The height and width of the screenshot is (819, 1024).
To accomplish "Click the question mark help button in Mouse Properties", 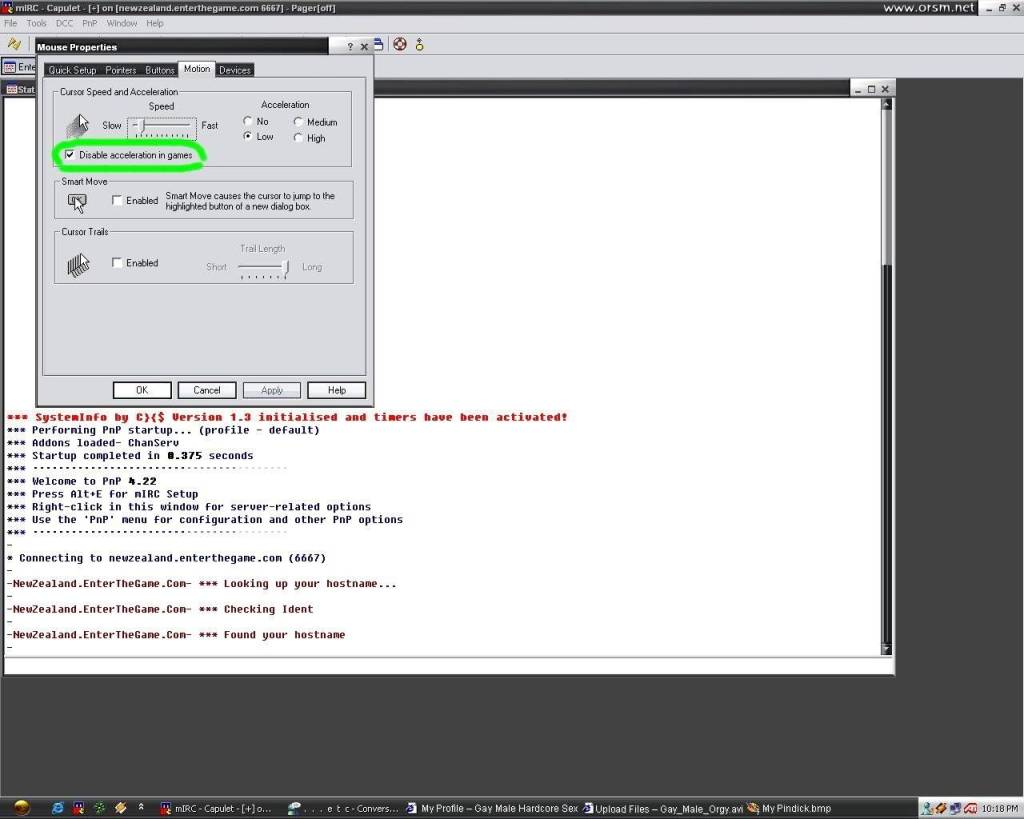I will click(x=350, y=46).
